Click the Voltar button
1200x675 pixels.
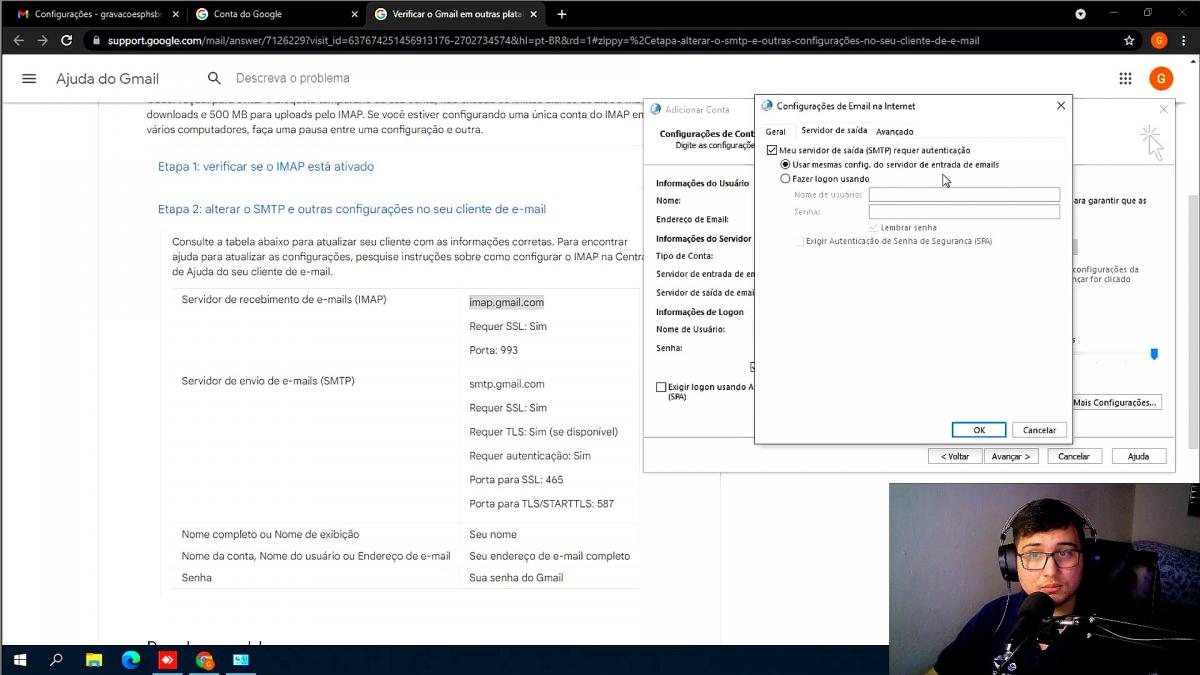click(x=954, y=456)
